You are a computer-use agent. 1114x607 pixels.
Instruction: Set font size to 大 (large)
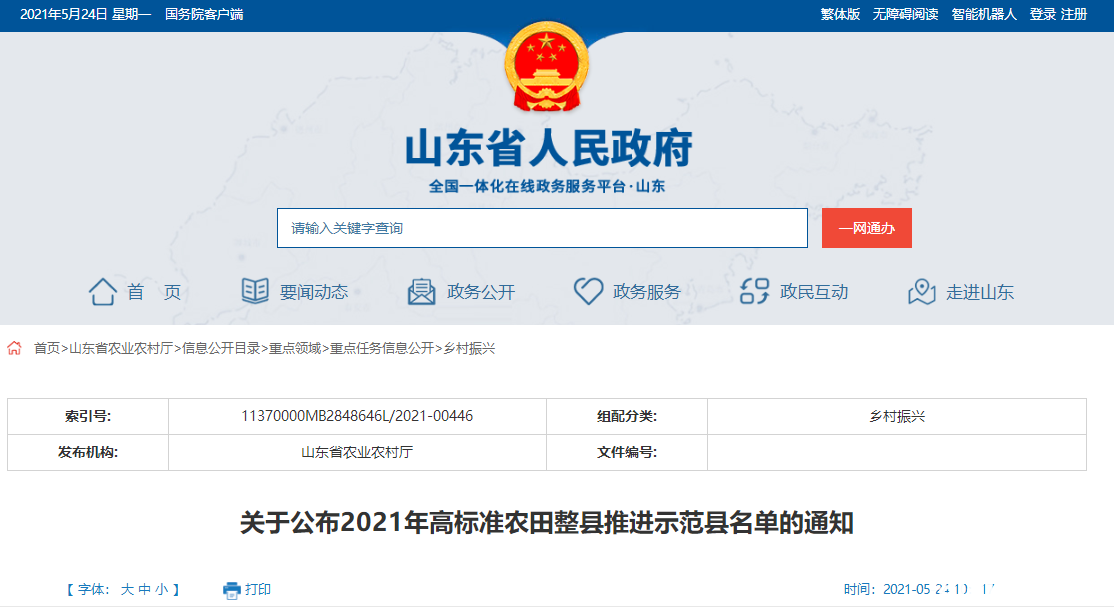pos(127,589)
